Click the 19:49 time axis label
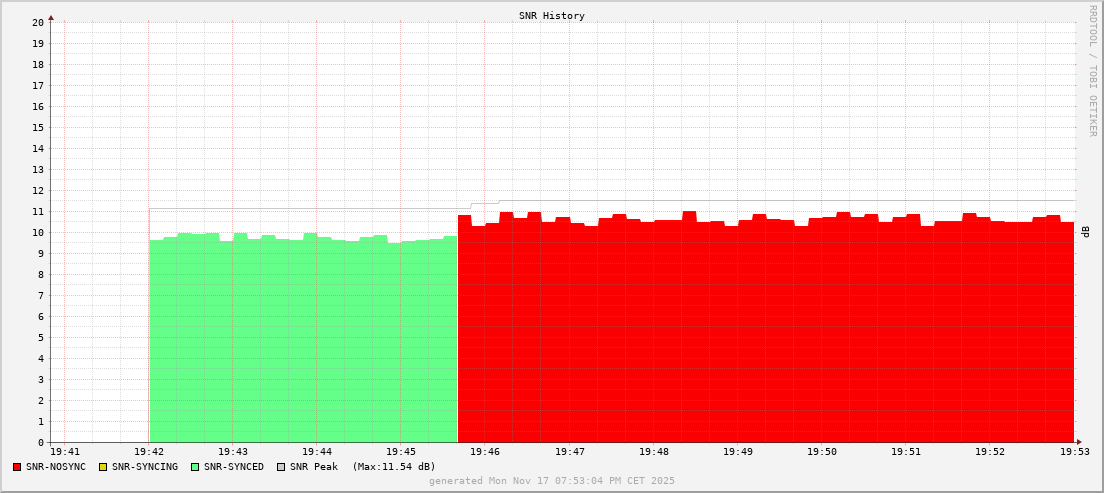 [737, 453]
